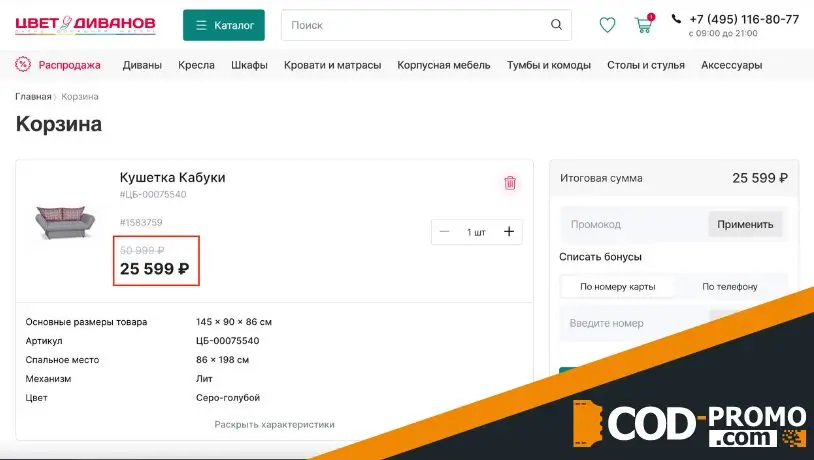814x460 pixels.
Task: Go to the Шкафы category
Action: click(x=249, y=65)
